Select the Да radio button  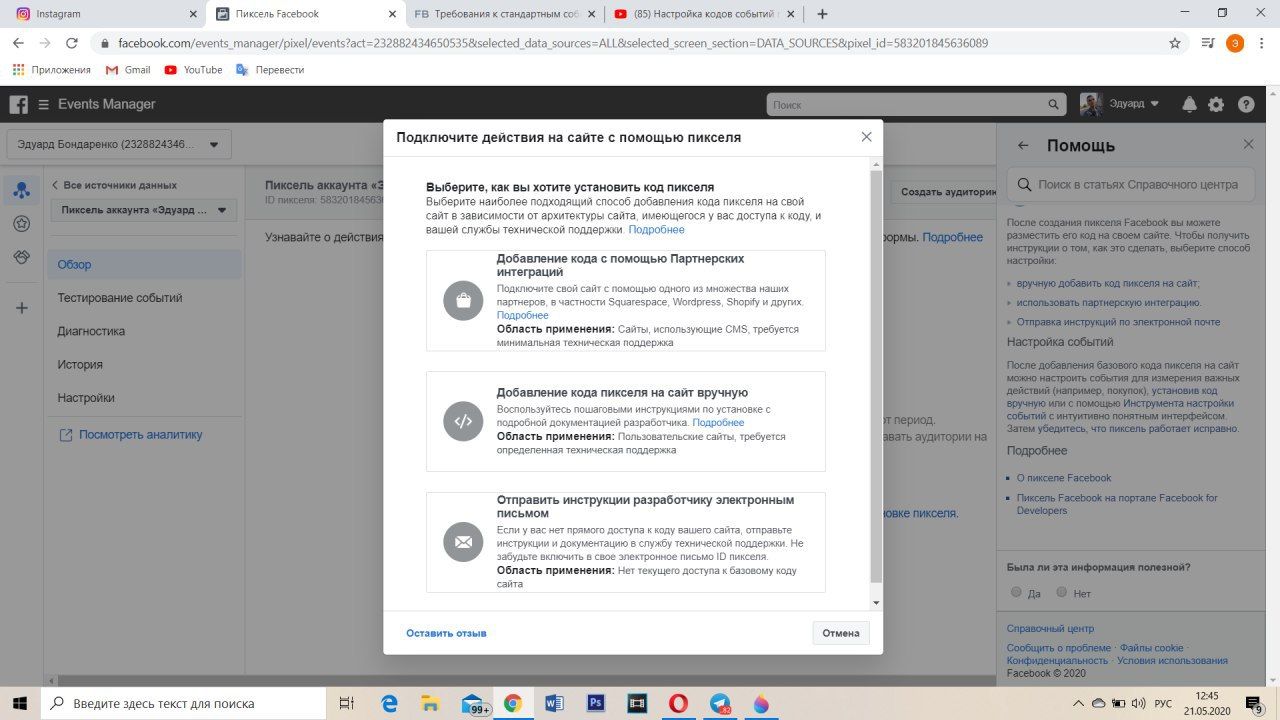pos(1016,592)
